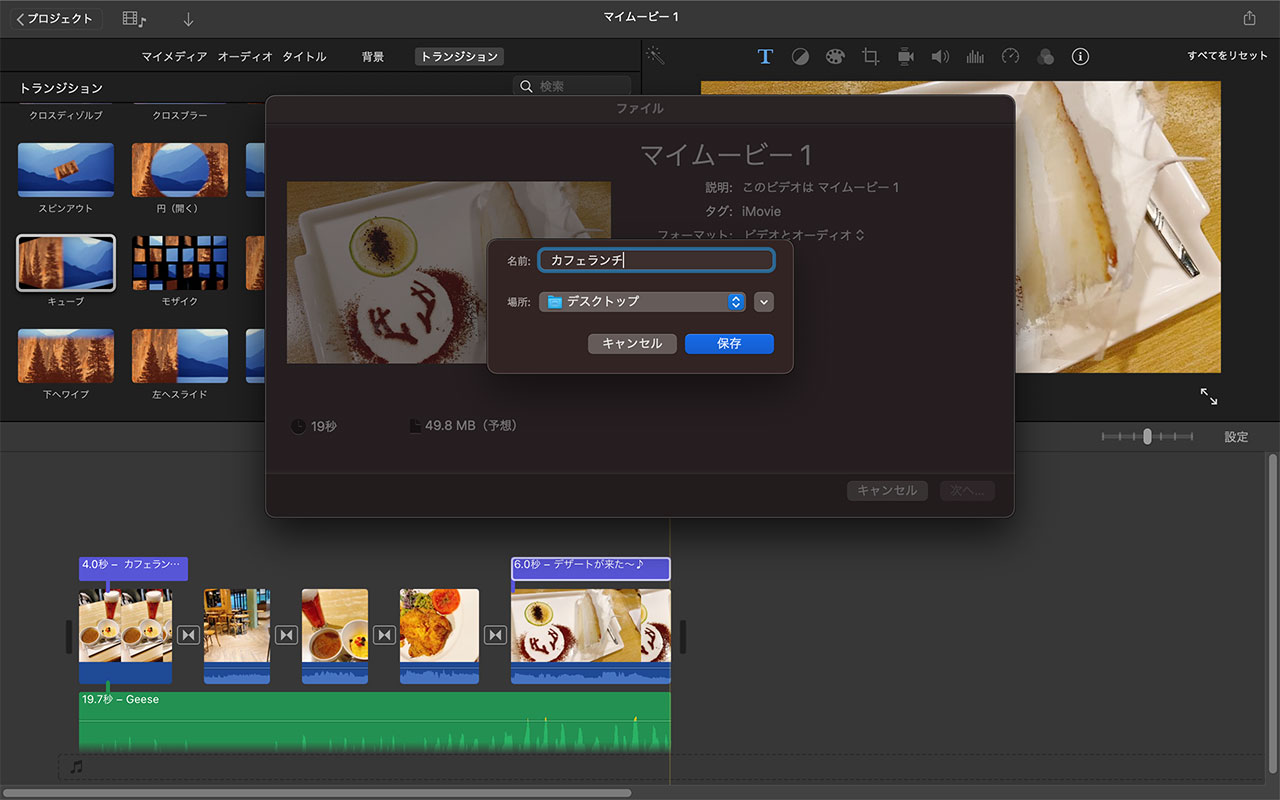Click the 名前 filename input field
Screen dimensions: 1280x800
656,260
